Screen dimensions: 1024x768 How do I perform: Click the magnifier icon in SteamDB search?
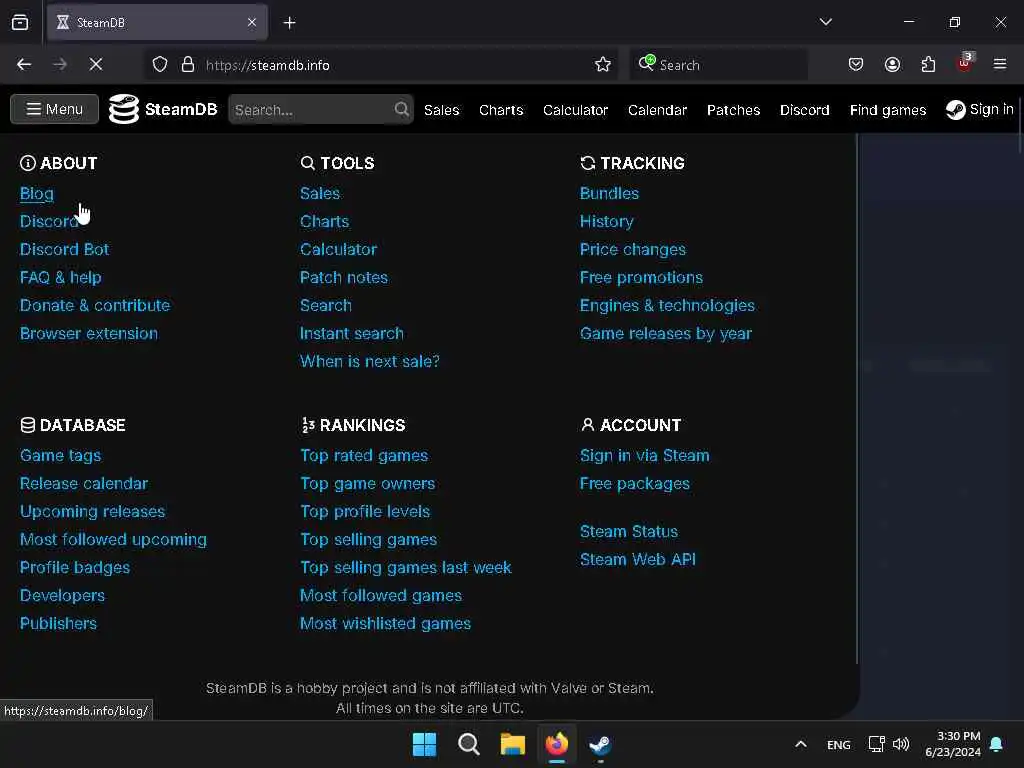point(402,109)
